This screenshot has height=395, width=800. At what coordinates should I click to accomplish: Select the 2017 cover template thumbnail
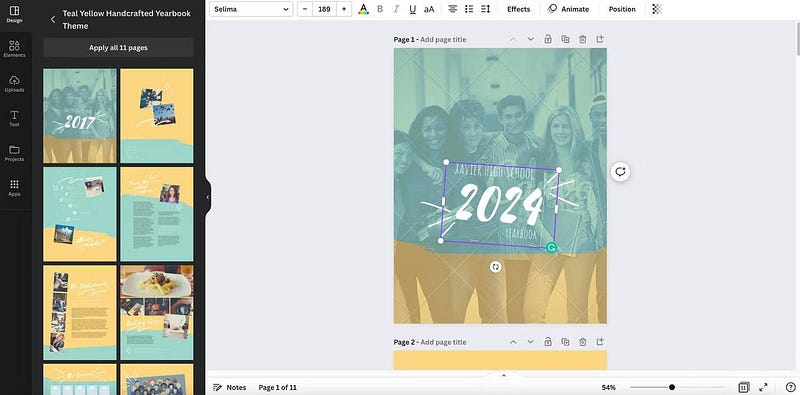point(80,116)
